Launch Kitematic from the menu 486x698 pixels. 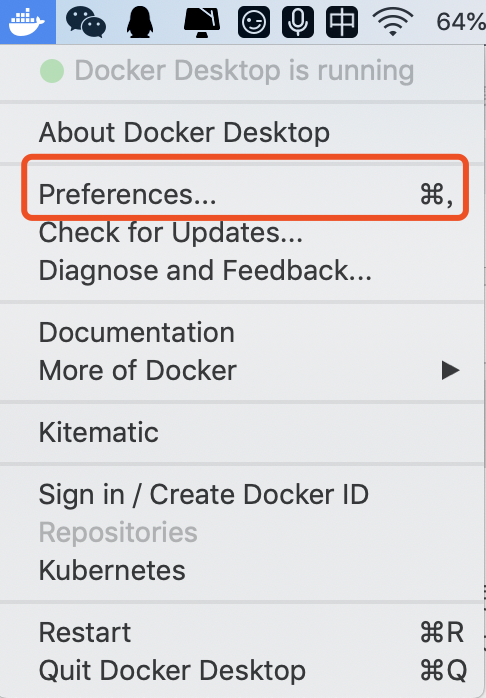[x=243, y=432]
